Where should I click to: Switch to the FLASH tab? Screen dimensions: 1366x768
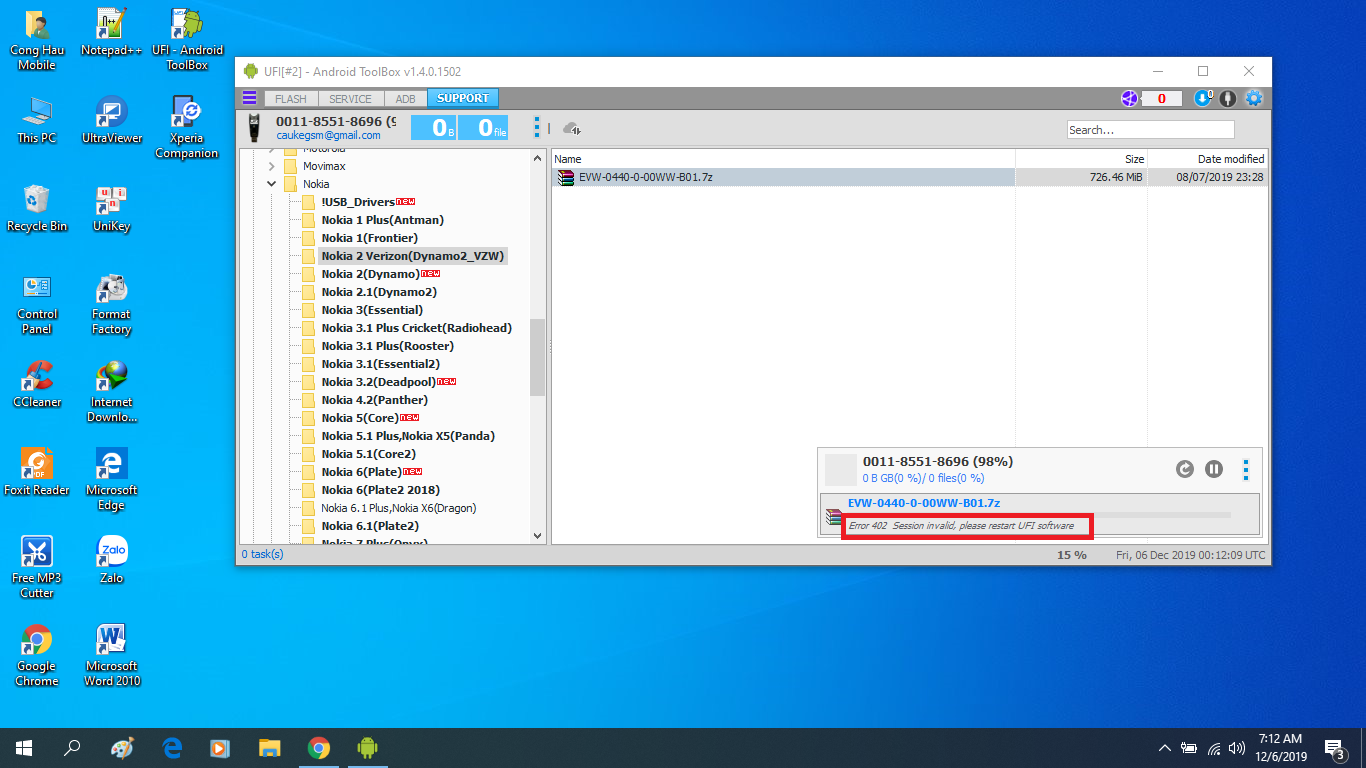coord(291,99)
